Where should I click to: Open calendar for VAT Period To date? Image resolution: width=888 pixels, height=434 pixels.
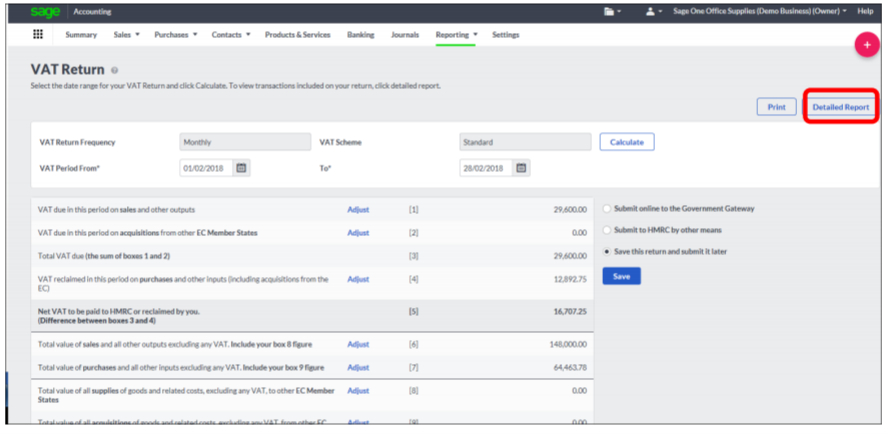522,168
